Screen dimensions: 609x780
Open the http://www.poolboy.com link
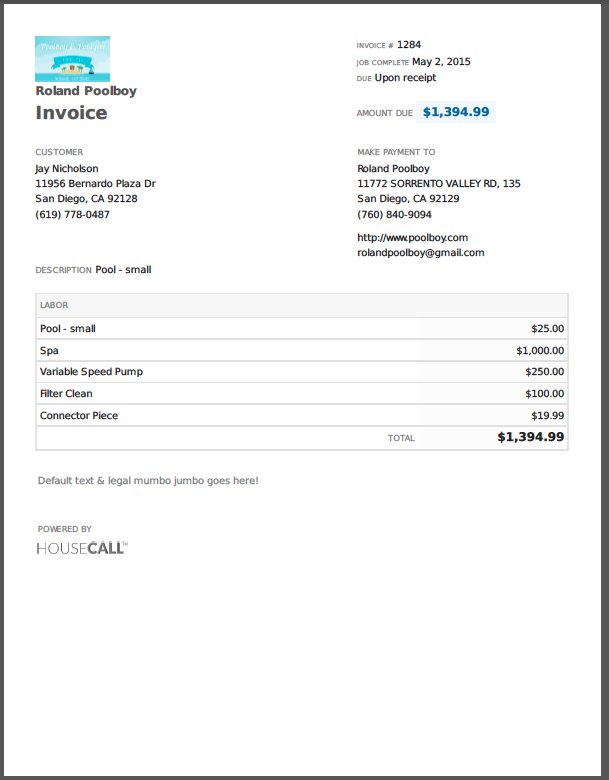(412, 237)
